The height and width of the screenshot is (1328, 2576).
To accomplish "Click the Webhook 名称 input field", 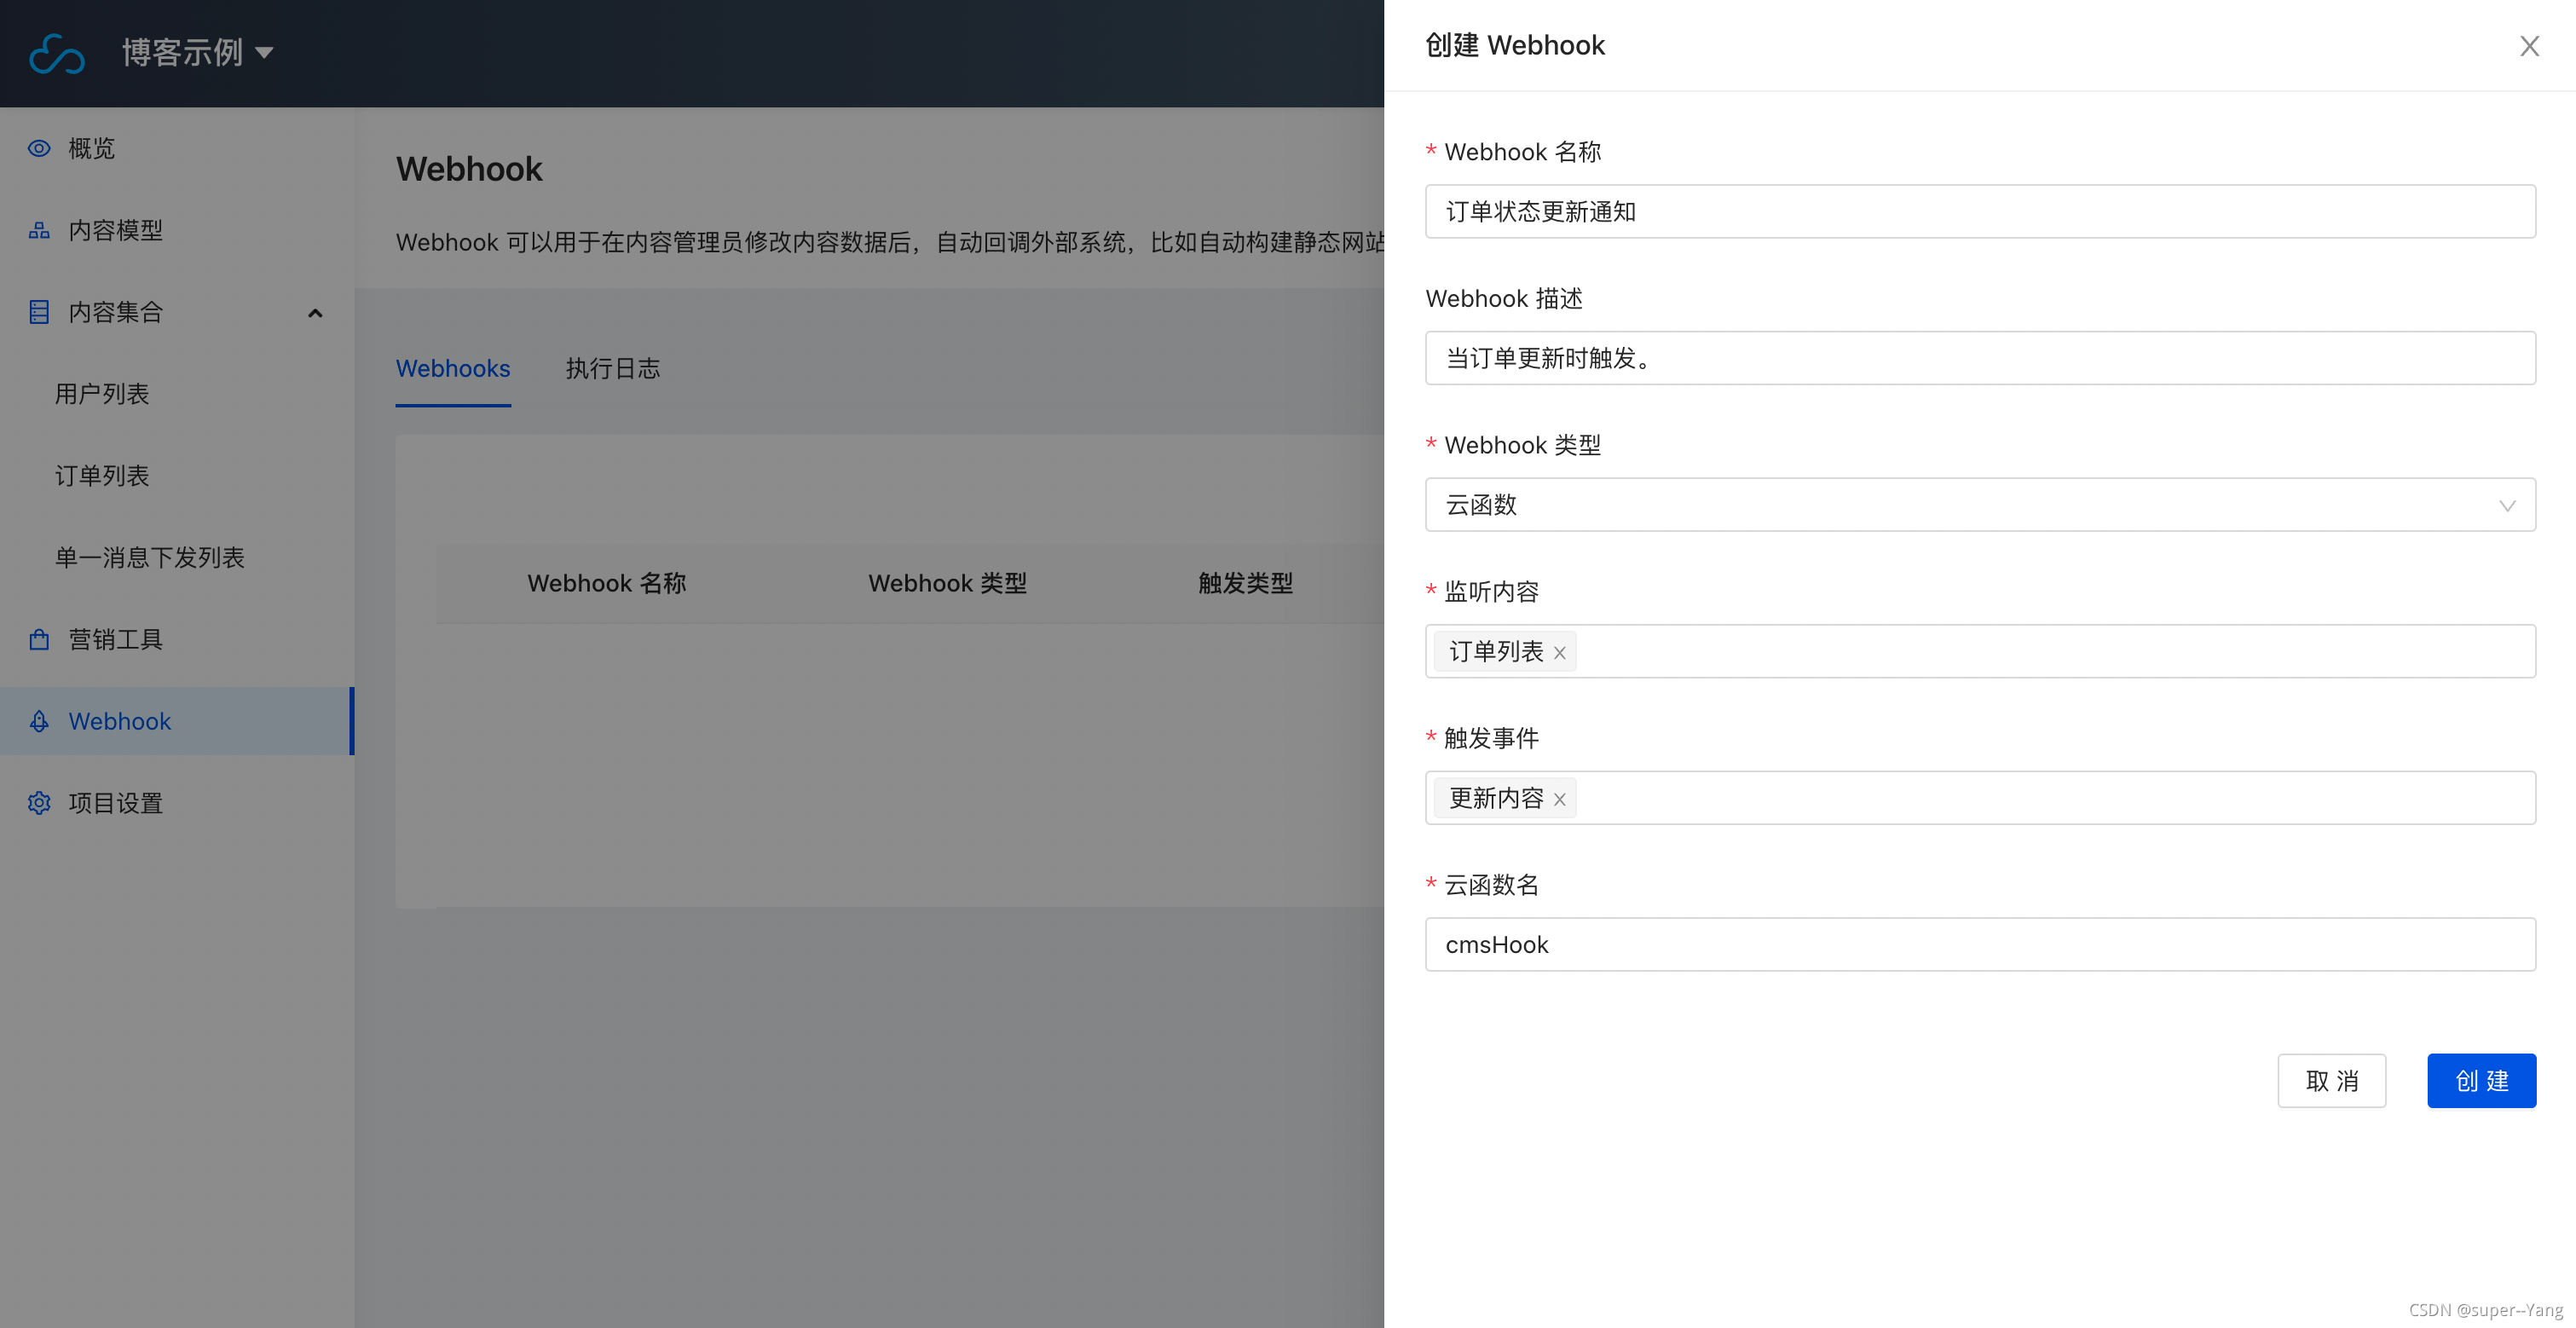I will coord(1979,211).
